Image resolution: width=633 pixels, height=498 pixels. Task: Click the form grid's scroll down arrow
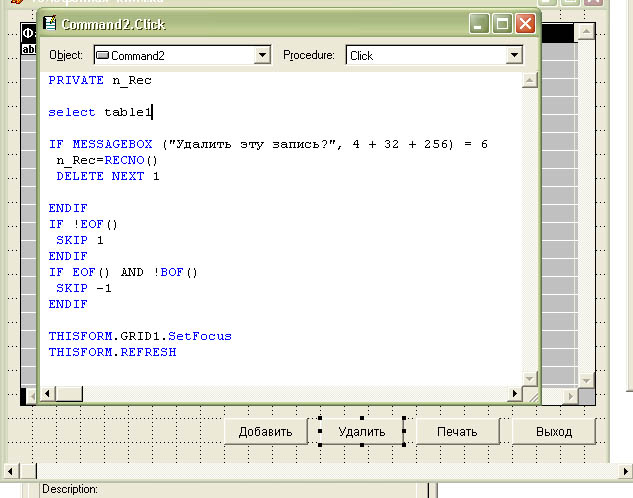tap(586, 380)
